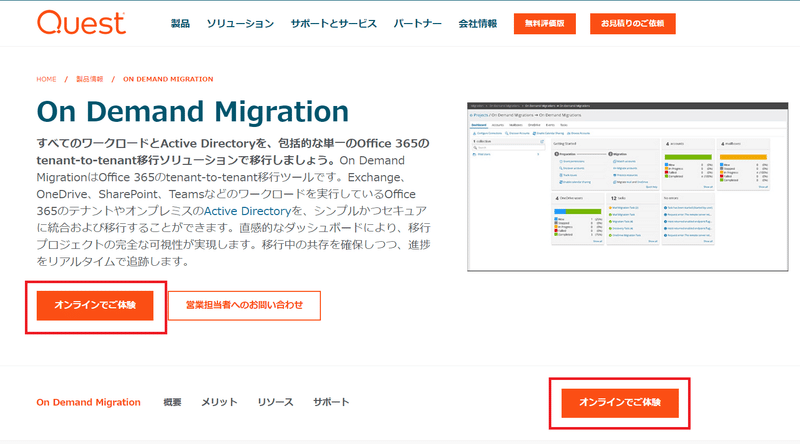Jump to メリット section
This screenshot has height=446, width=800.
click(219, 402)
